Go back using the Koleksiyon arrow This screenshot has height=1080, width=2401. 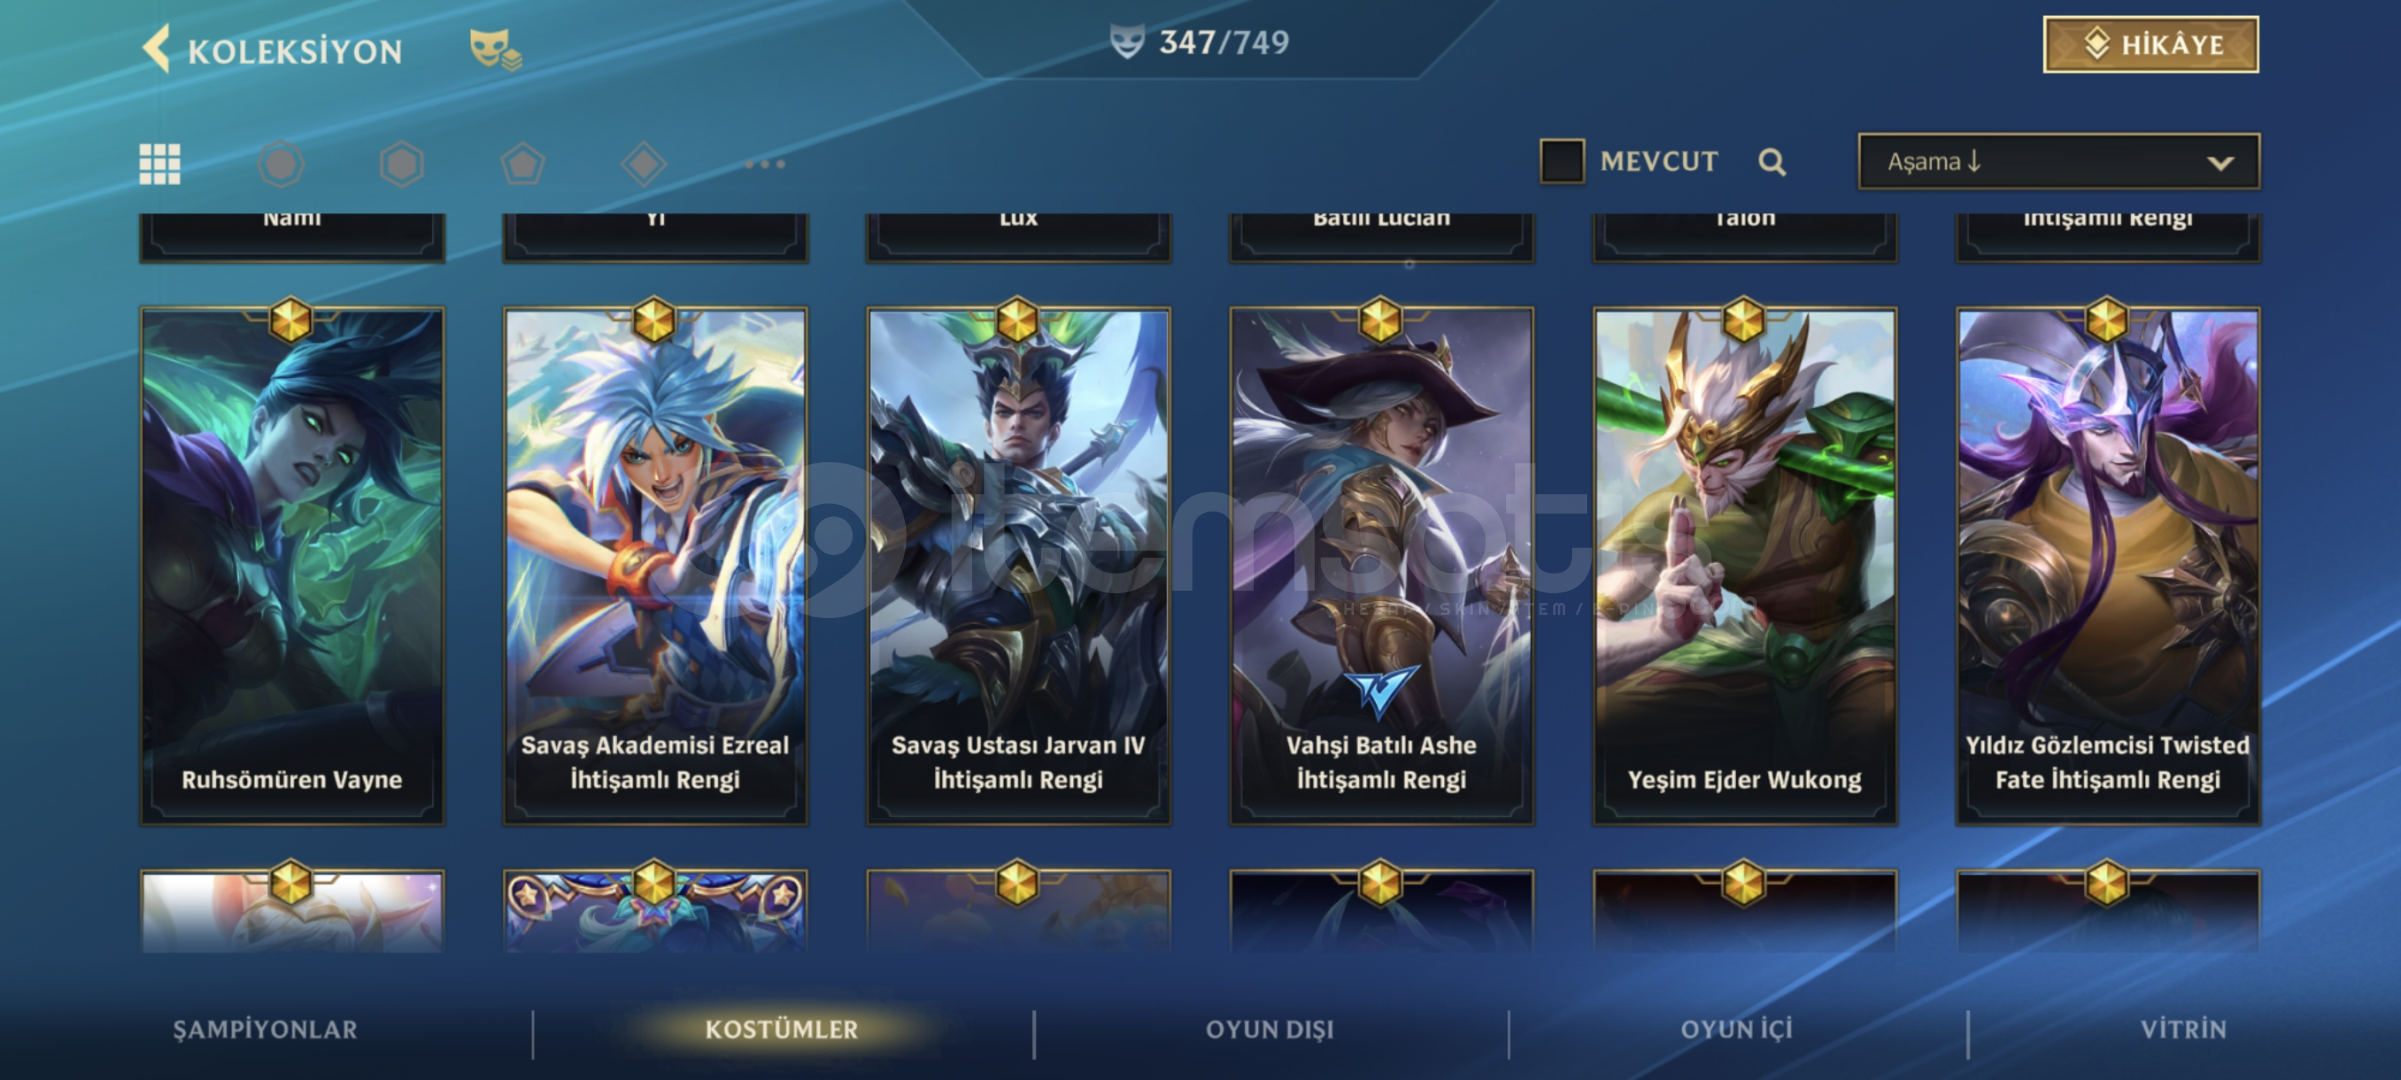tap(157, 49)
